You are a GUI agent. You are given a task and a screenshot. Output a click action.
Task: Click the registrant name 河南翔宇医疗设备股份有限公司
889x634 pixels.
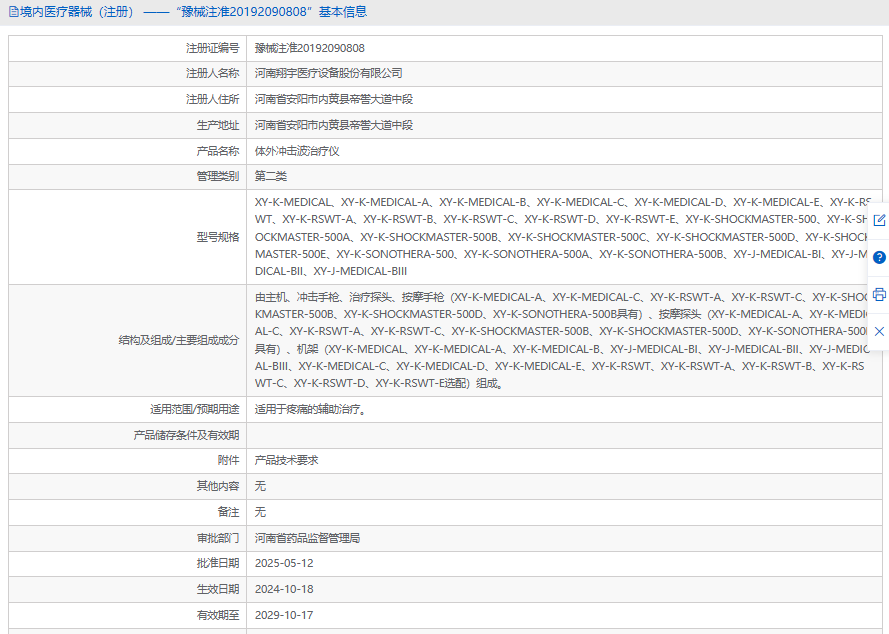328,73
